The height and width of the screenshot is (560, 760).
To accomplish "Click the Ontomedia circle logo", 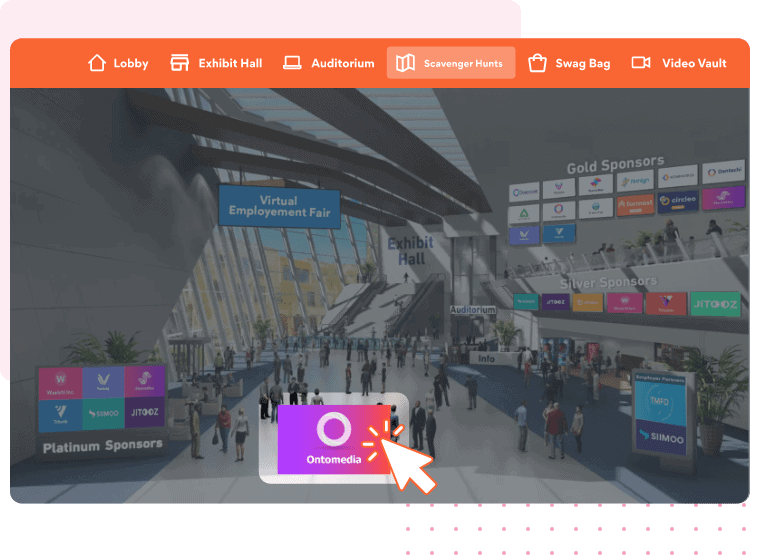I will (x=331, y=430).
